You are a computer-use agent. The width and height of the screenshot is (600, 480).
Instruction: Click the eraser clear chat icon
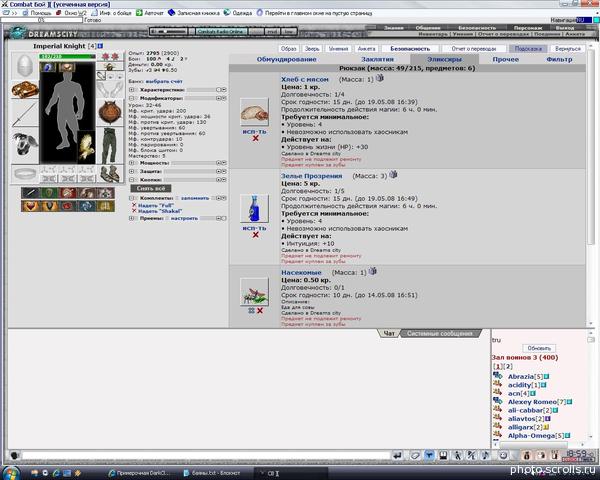415,455
